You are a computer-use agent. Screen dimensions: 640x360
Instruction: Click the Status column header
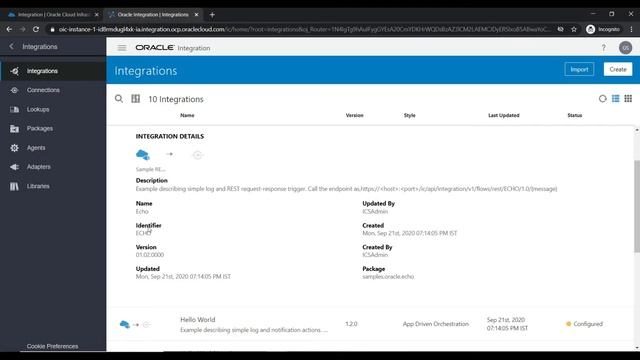tap(574, 116)
